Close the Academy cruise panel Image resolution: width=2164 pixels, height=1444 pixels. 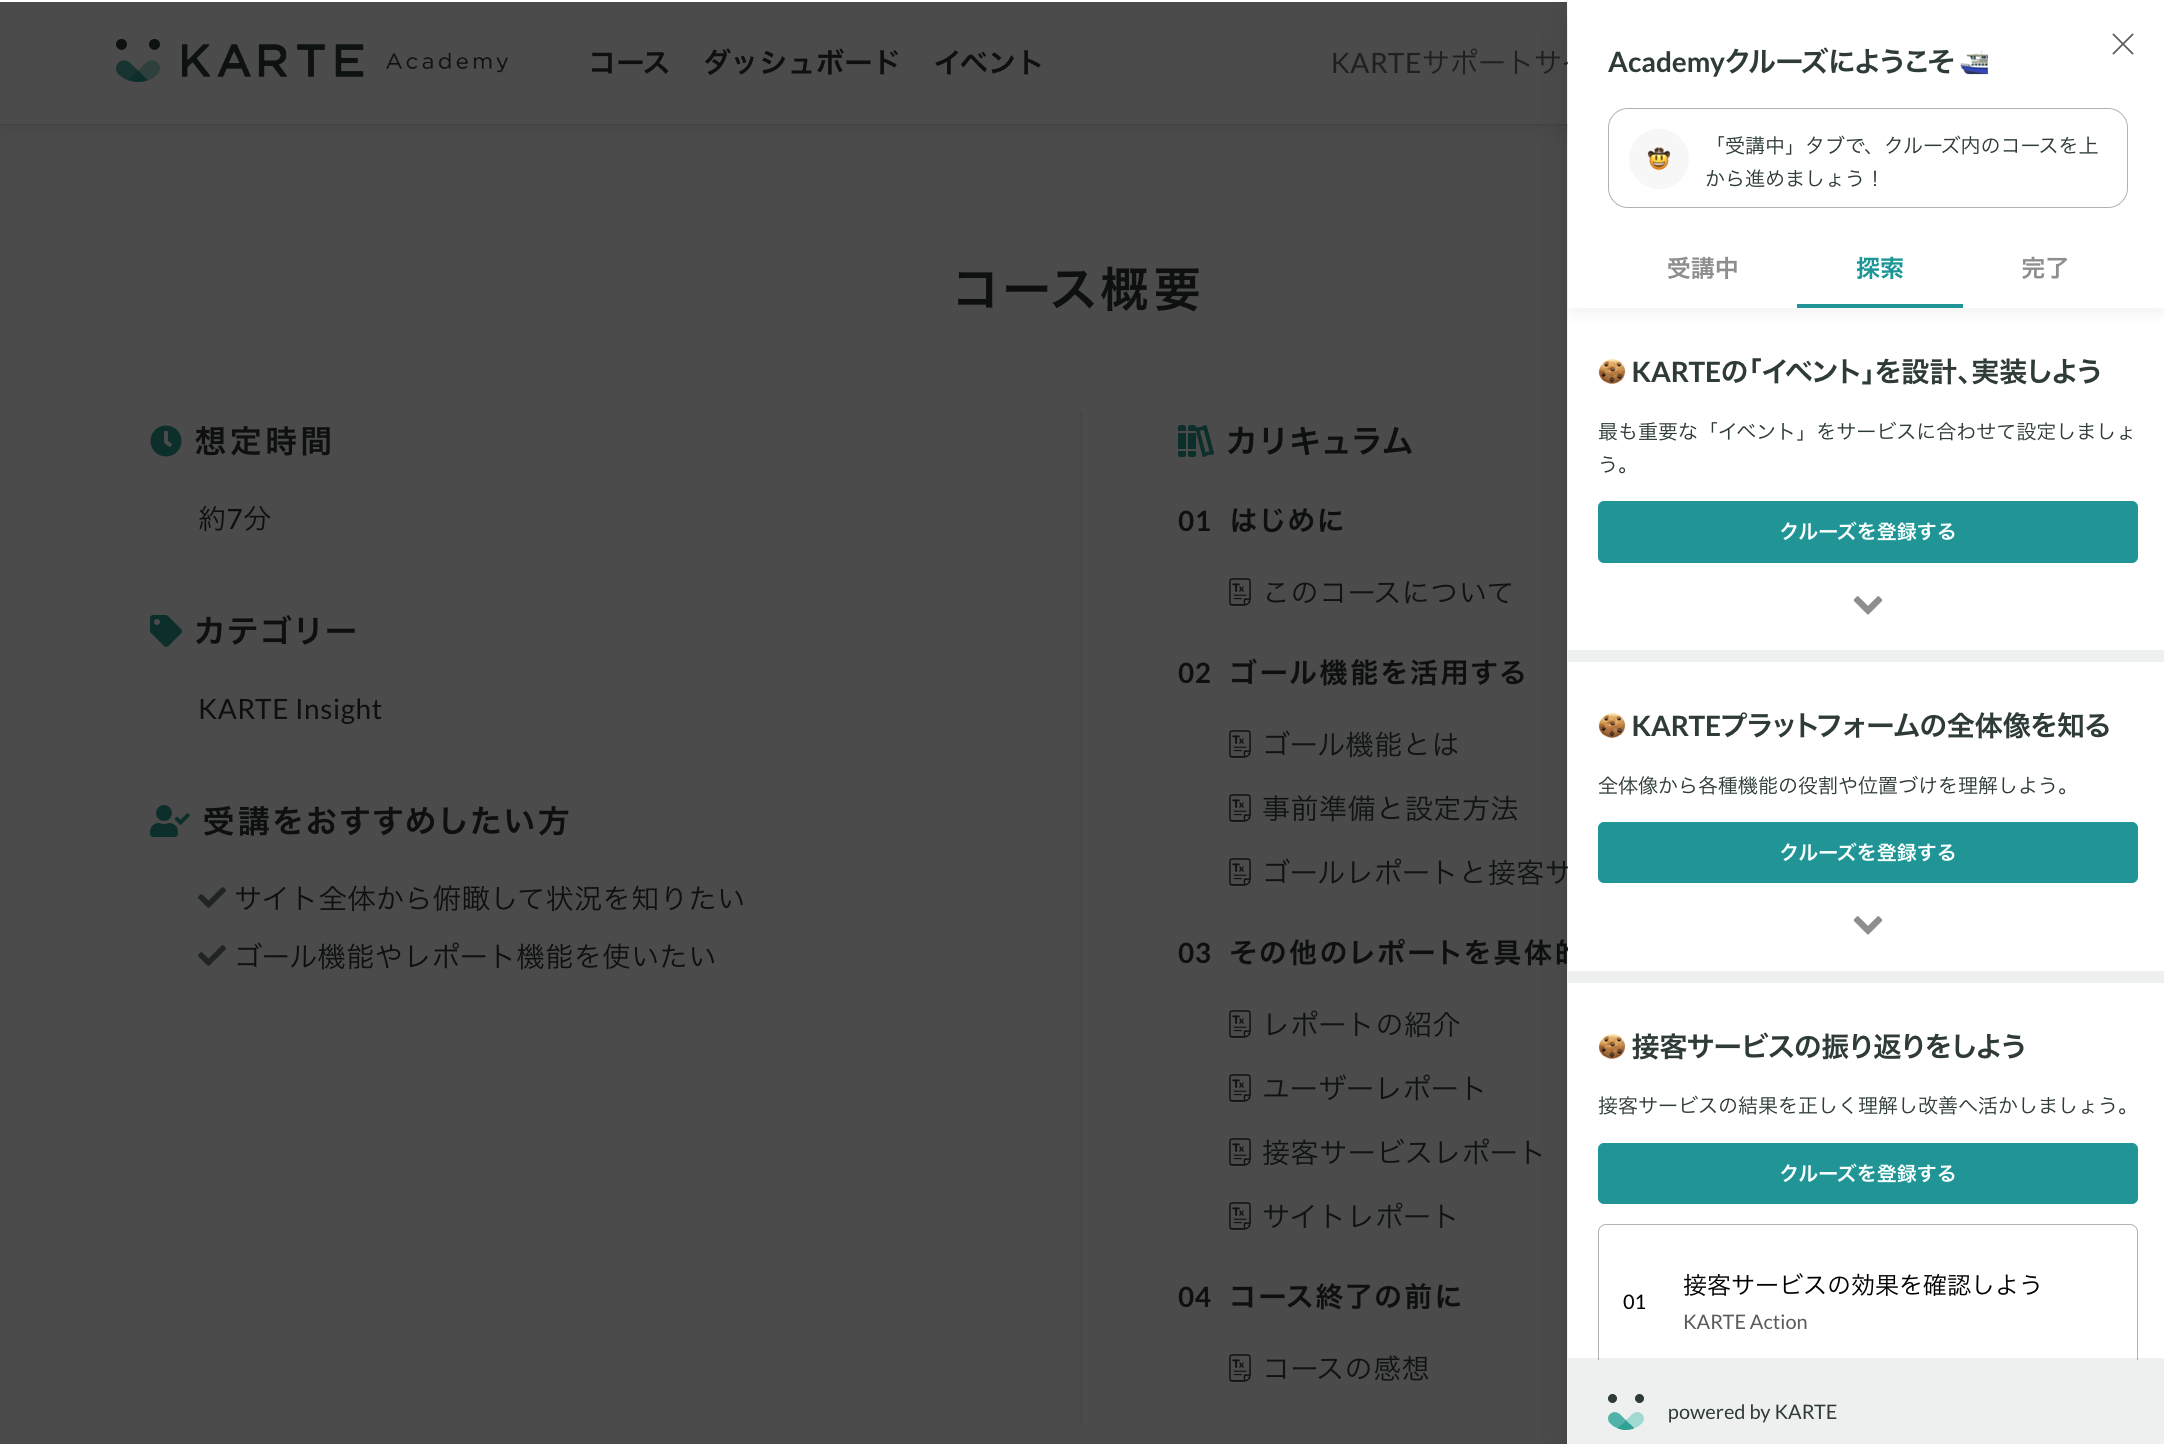tap(2122, 44)
